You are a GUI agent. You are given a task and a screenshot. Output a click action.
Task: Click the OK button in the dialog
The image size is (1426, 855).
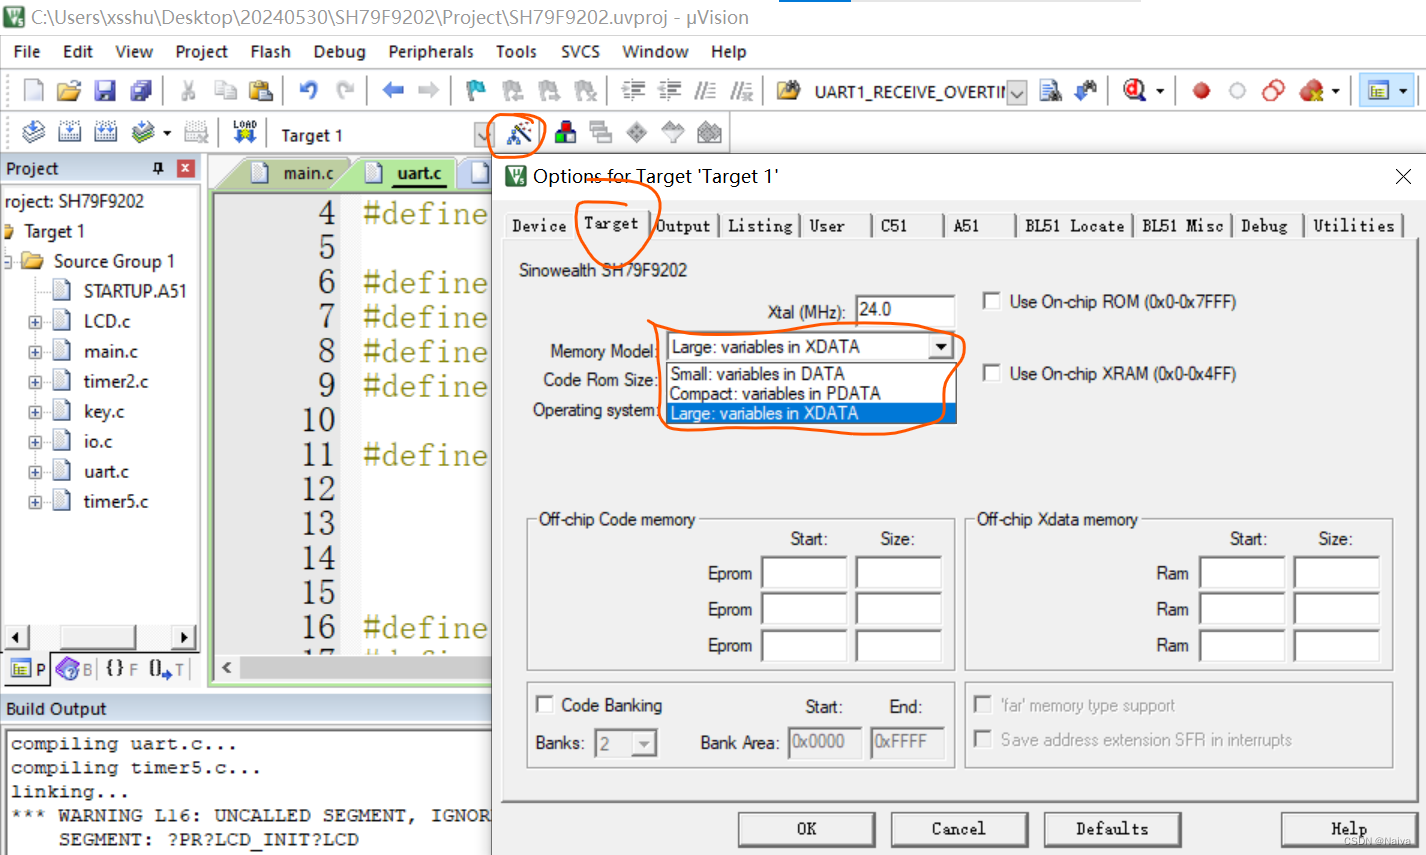806,829
